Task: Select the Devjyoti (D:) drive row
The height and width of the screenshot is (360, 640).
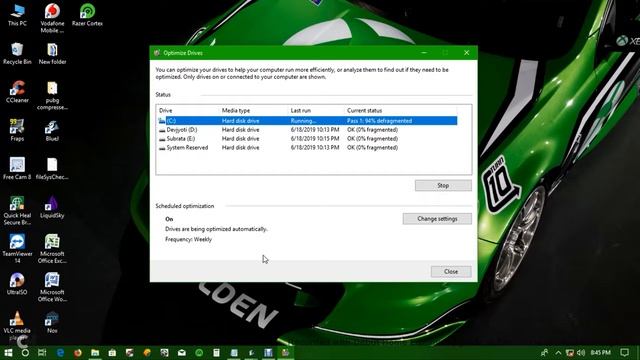Action: [x=307, y=130]
